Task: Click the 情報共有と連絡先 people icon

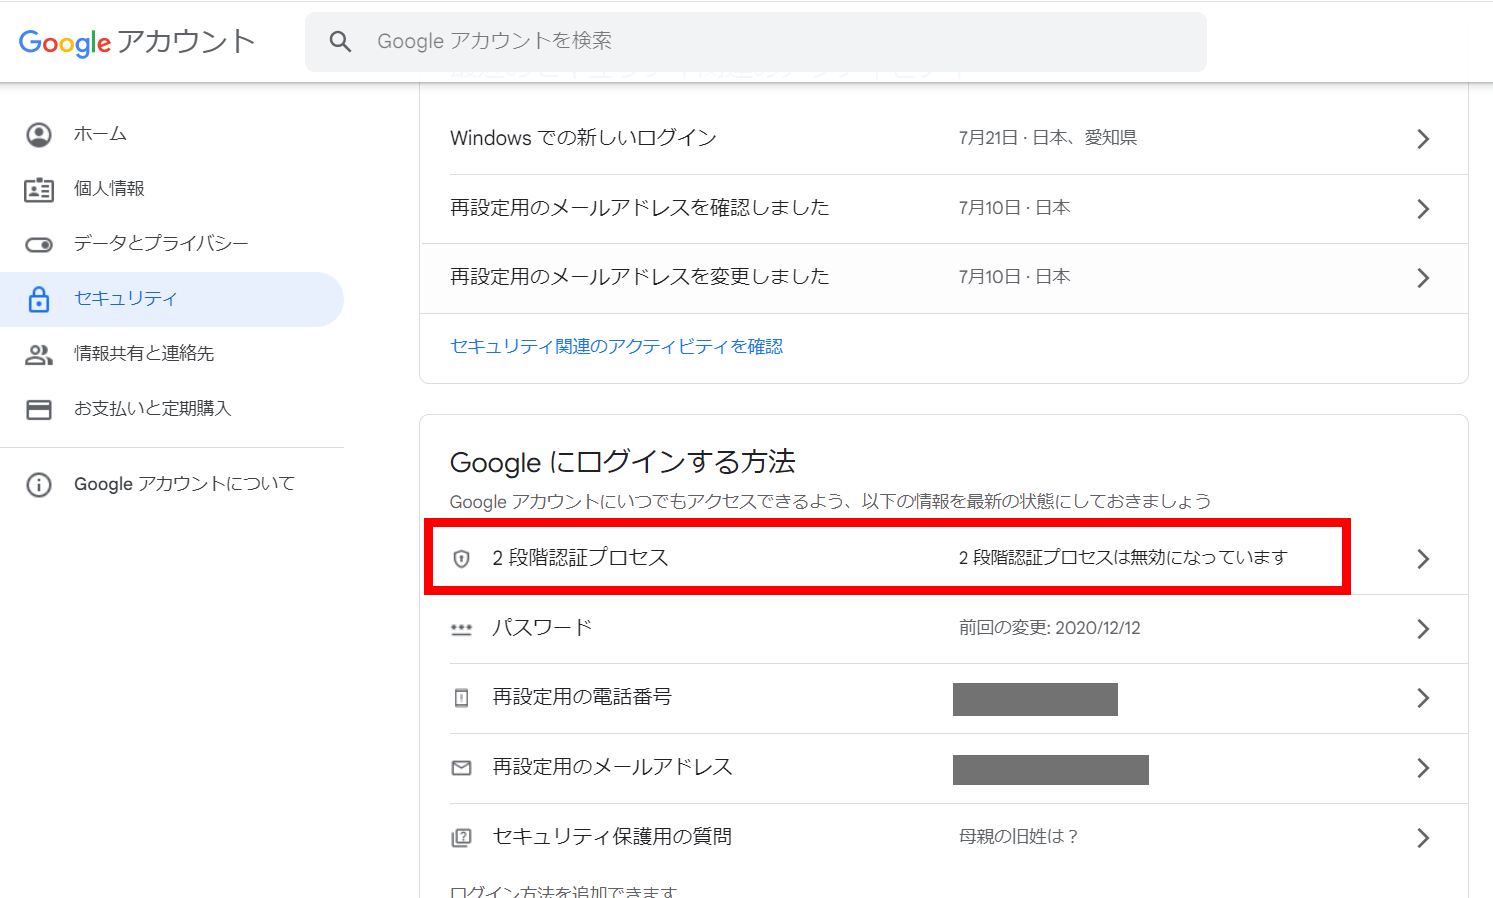Action: pyautogui.click(x=39, y=354)
